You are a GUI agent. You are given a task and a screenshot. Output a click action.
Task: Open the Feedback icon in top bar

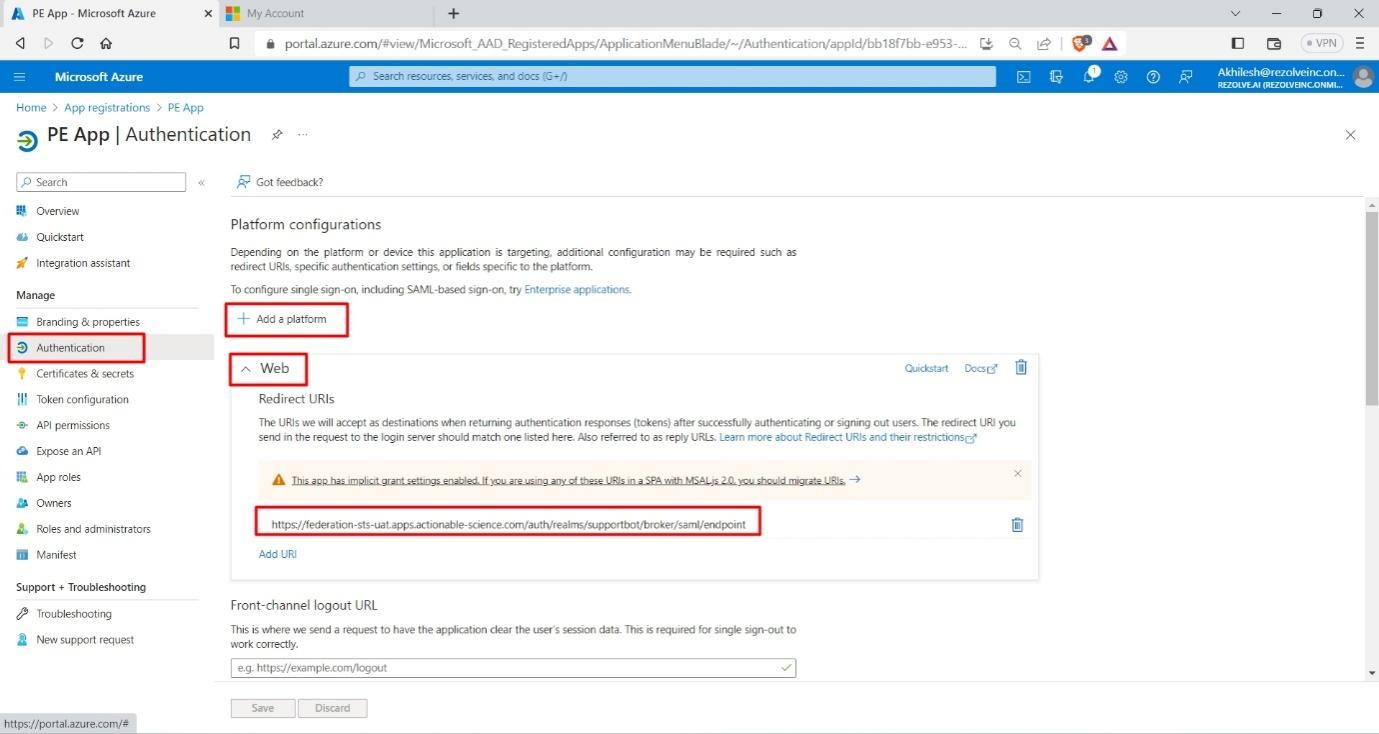pos(1186,77)
